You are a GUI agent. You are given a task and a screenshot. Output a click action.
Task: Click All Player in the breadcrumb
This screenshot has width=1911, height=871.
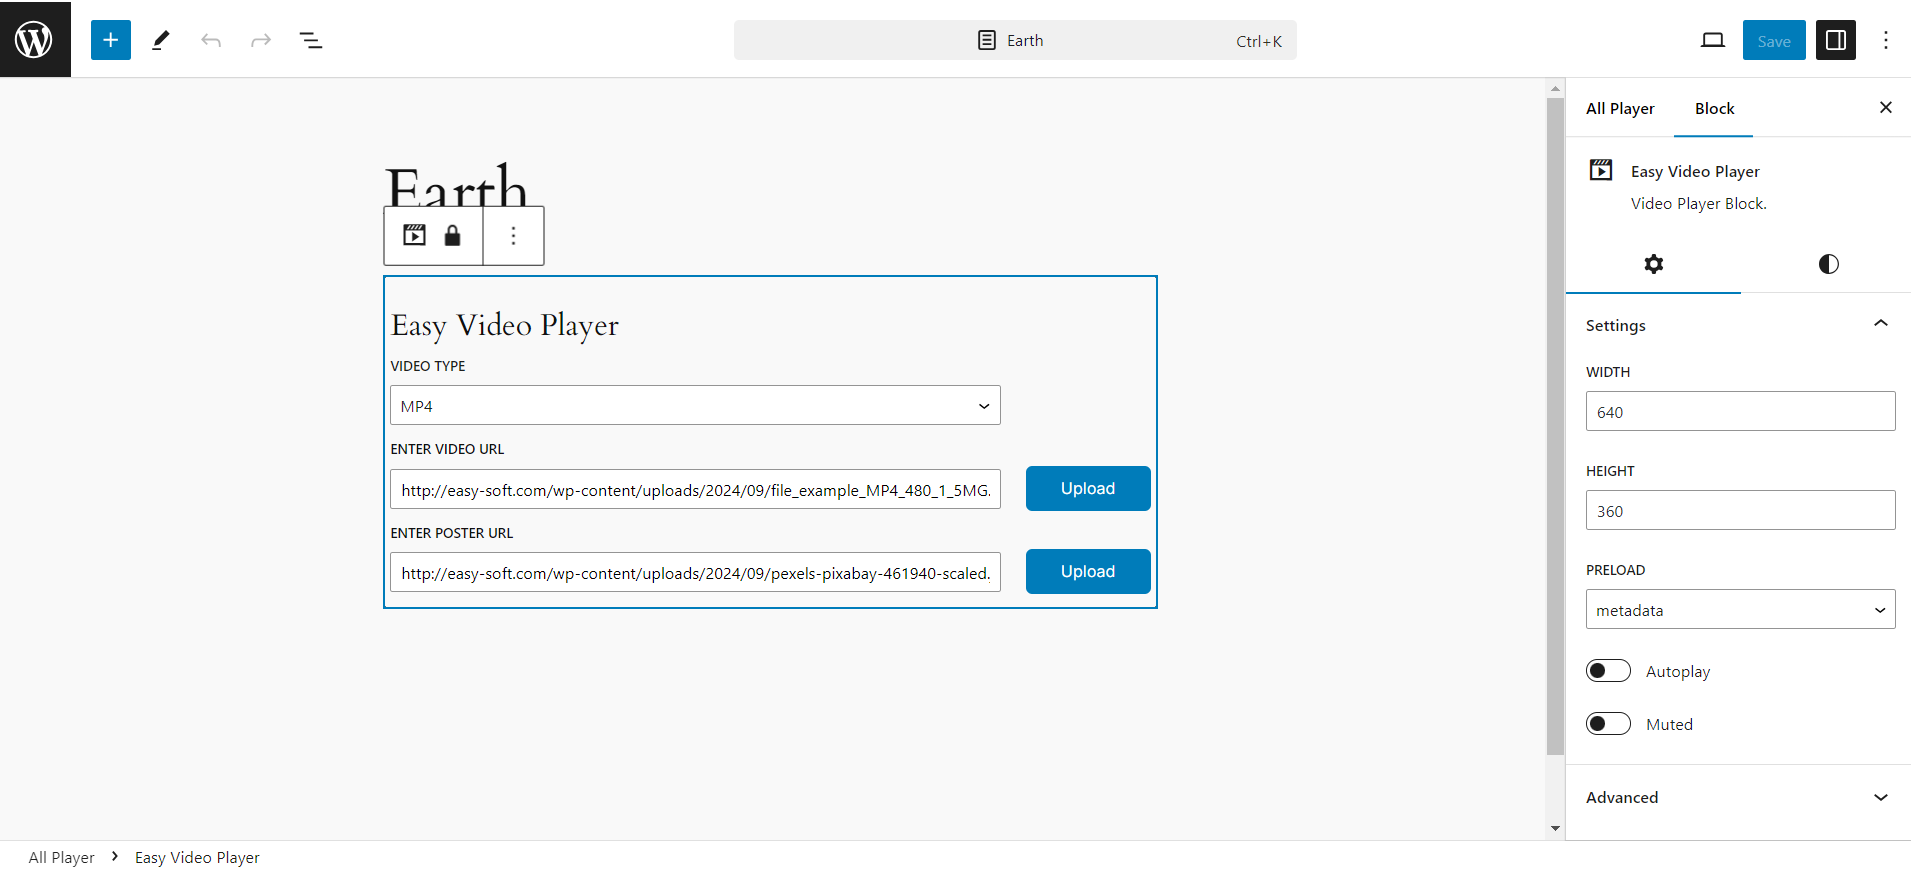pyautogui.click(x=62, y=858)
